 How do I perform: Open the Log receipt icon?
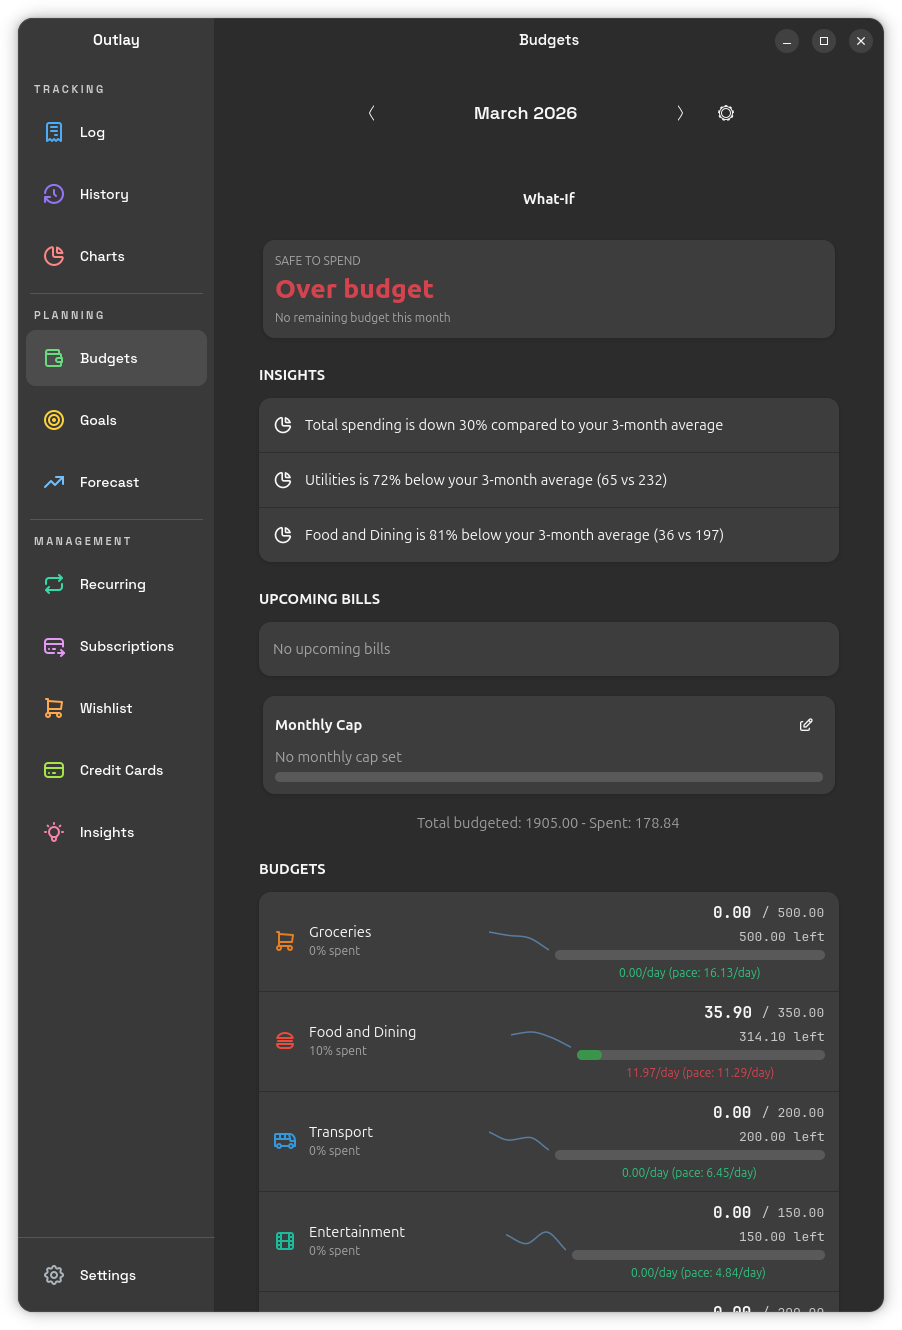tap(54, 132)
